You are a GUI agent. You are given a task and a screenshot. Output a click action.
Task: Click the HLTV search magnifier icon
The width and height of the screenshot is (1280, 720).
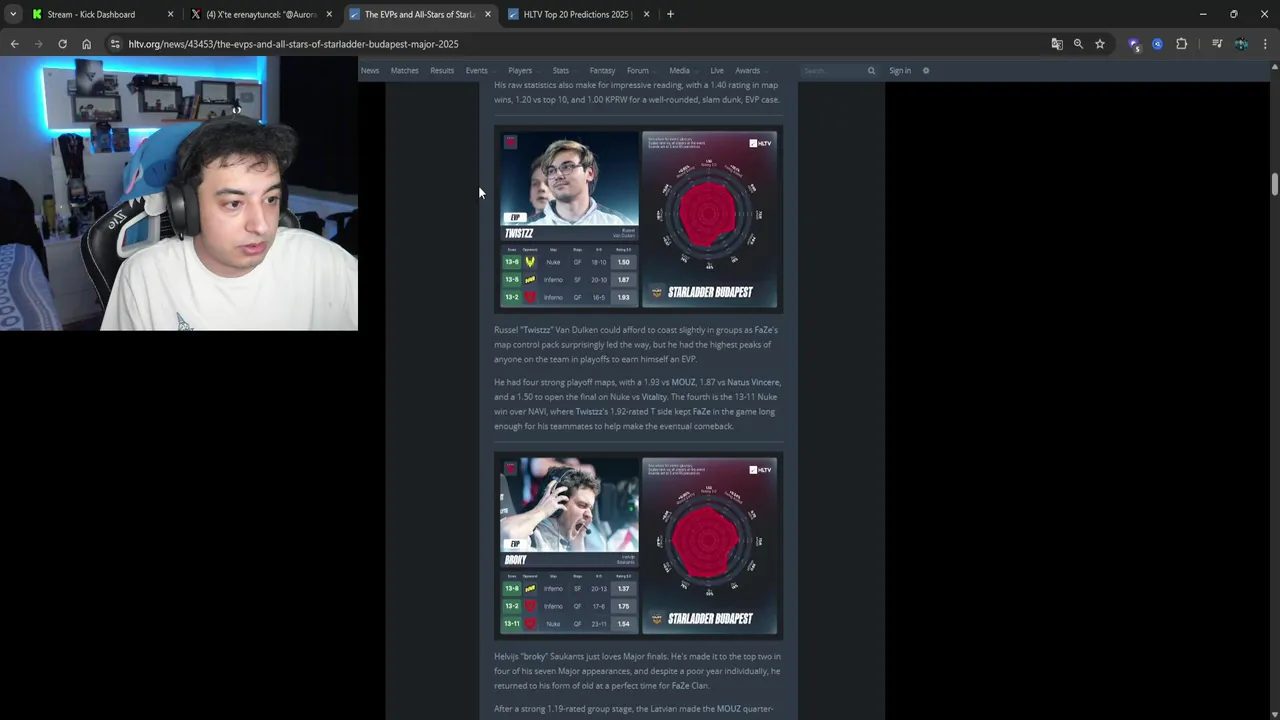871,71
